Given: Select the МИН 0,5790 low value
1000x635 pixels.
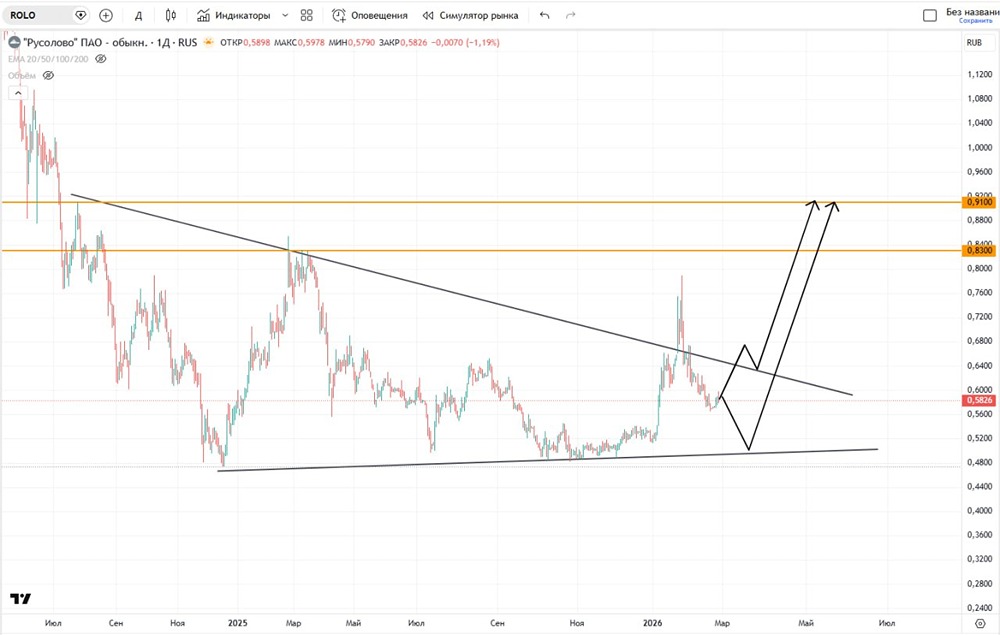Looking at the screenshot, I should tap(351, 43).
